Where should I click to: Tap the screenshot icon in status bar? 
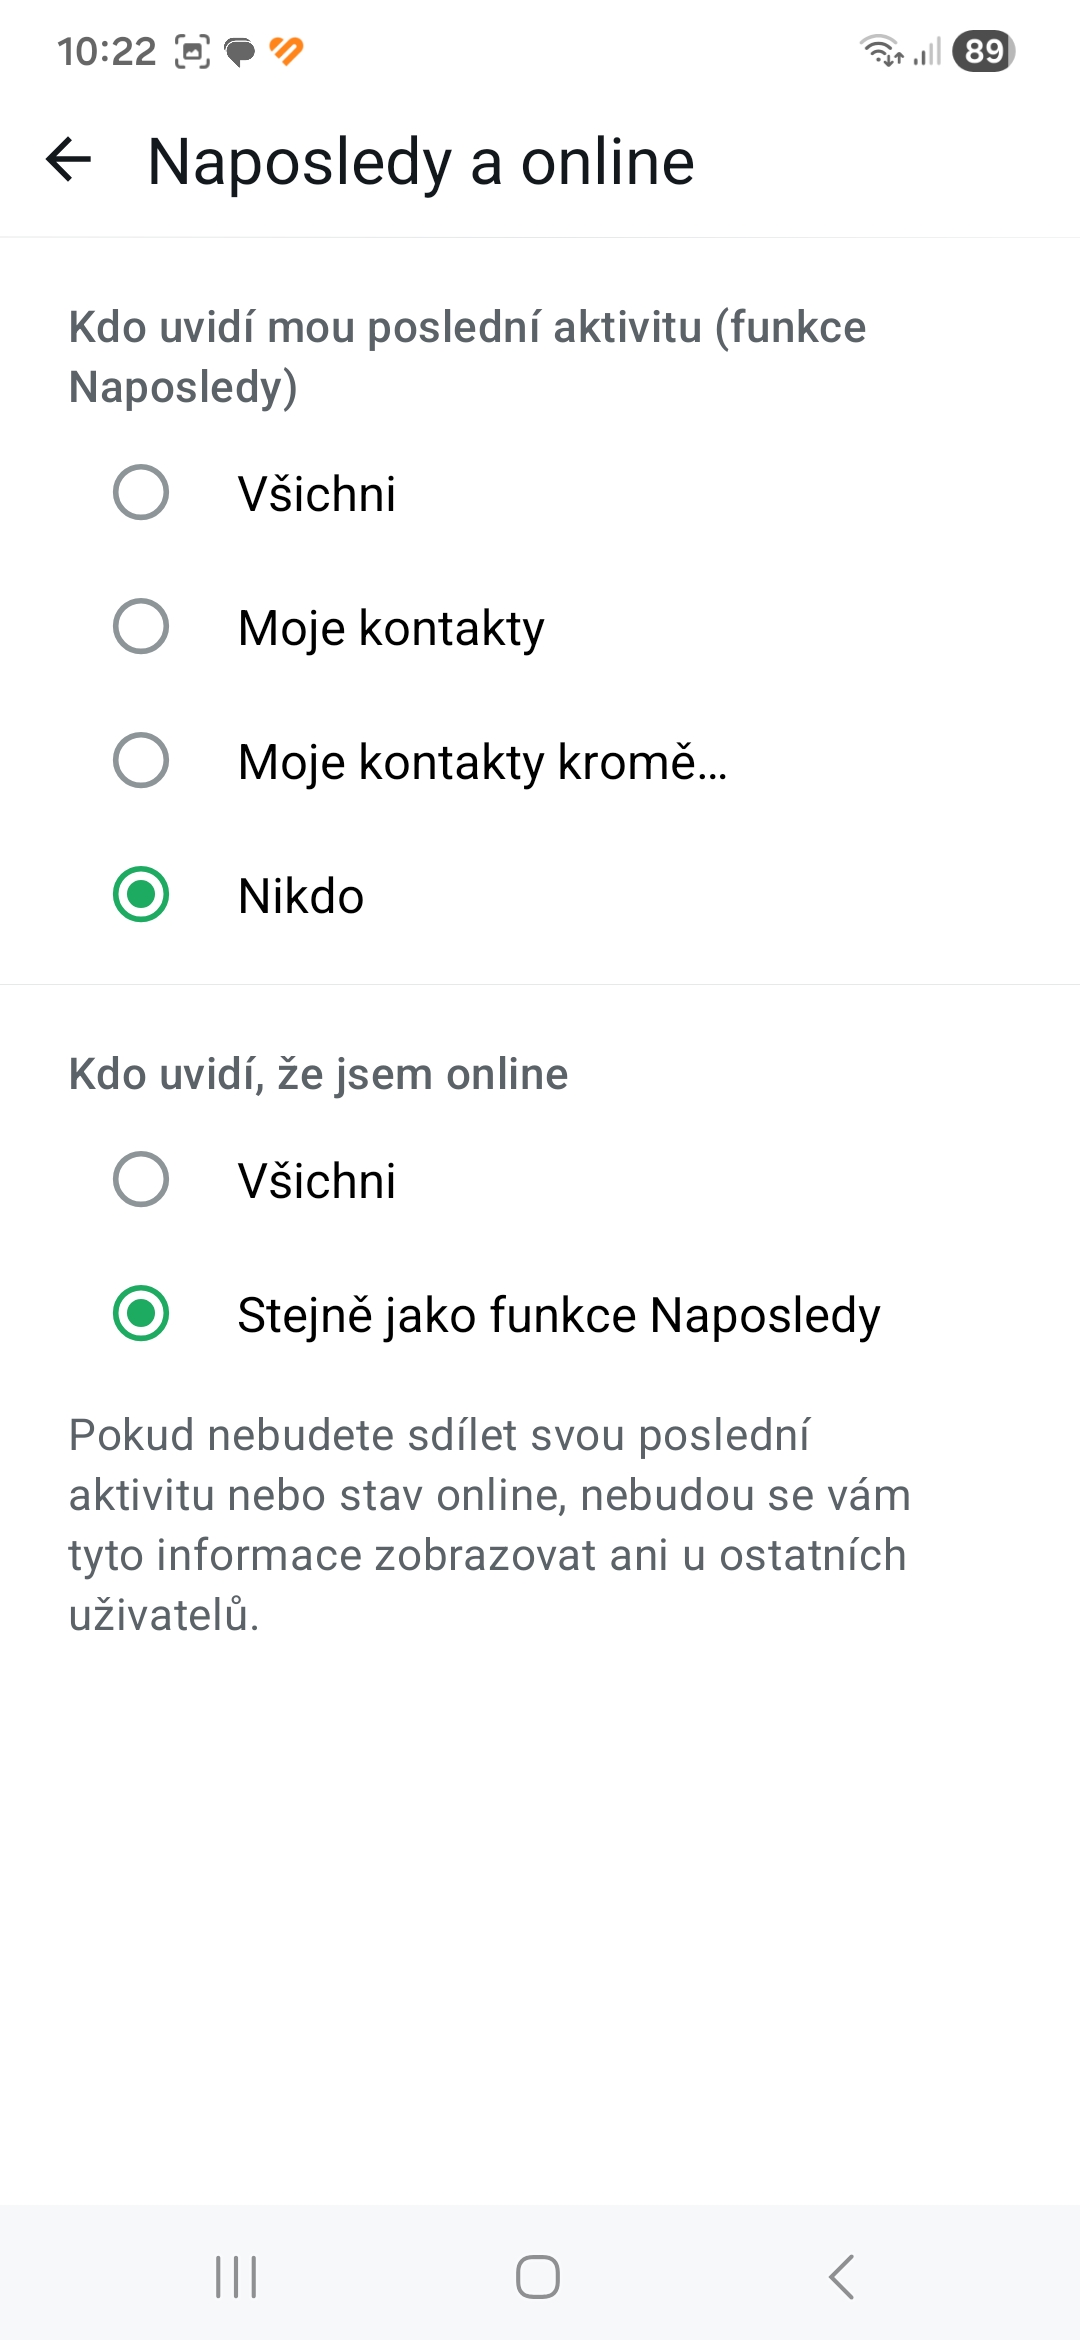pyautogui.click(x=192, y=51)
